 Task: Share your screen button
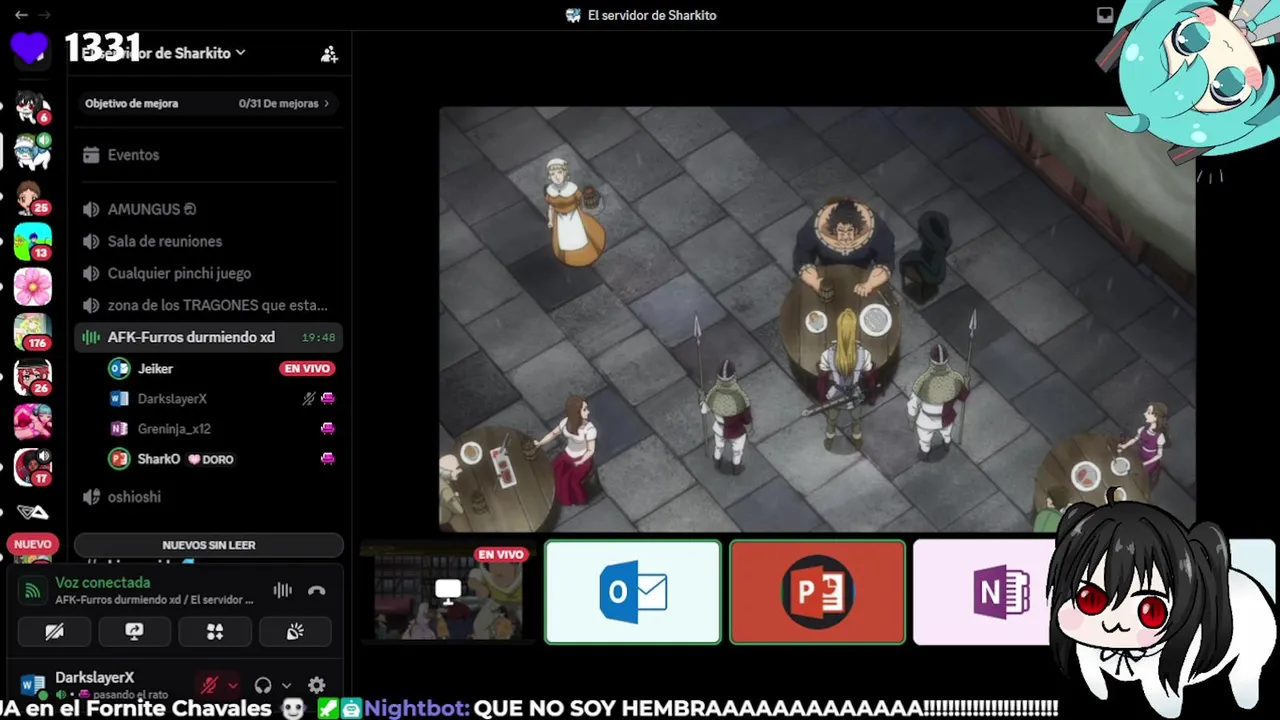[134, 631]
